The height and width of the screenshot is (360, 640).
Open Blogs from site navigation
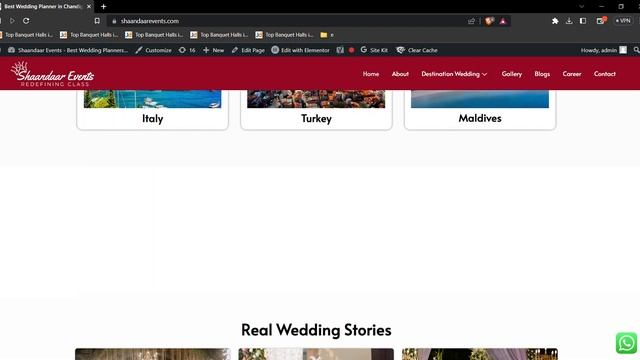click(x=542, y=74)
